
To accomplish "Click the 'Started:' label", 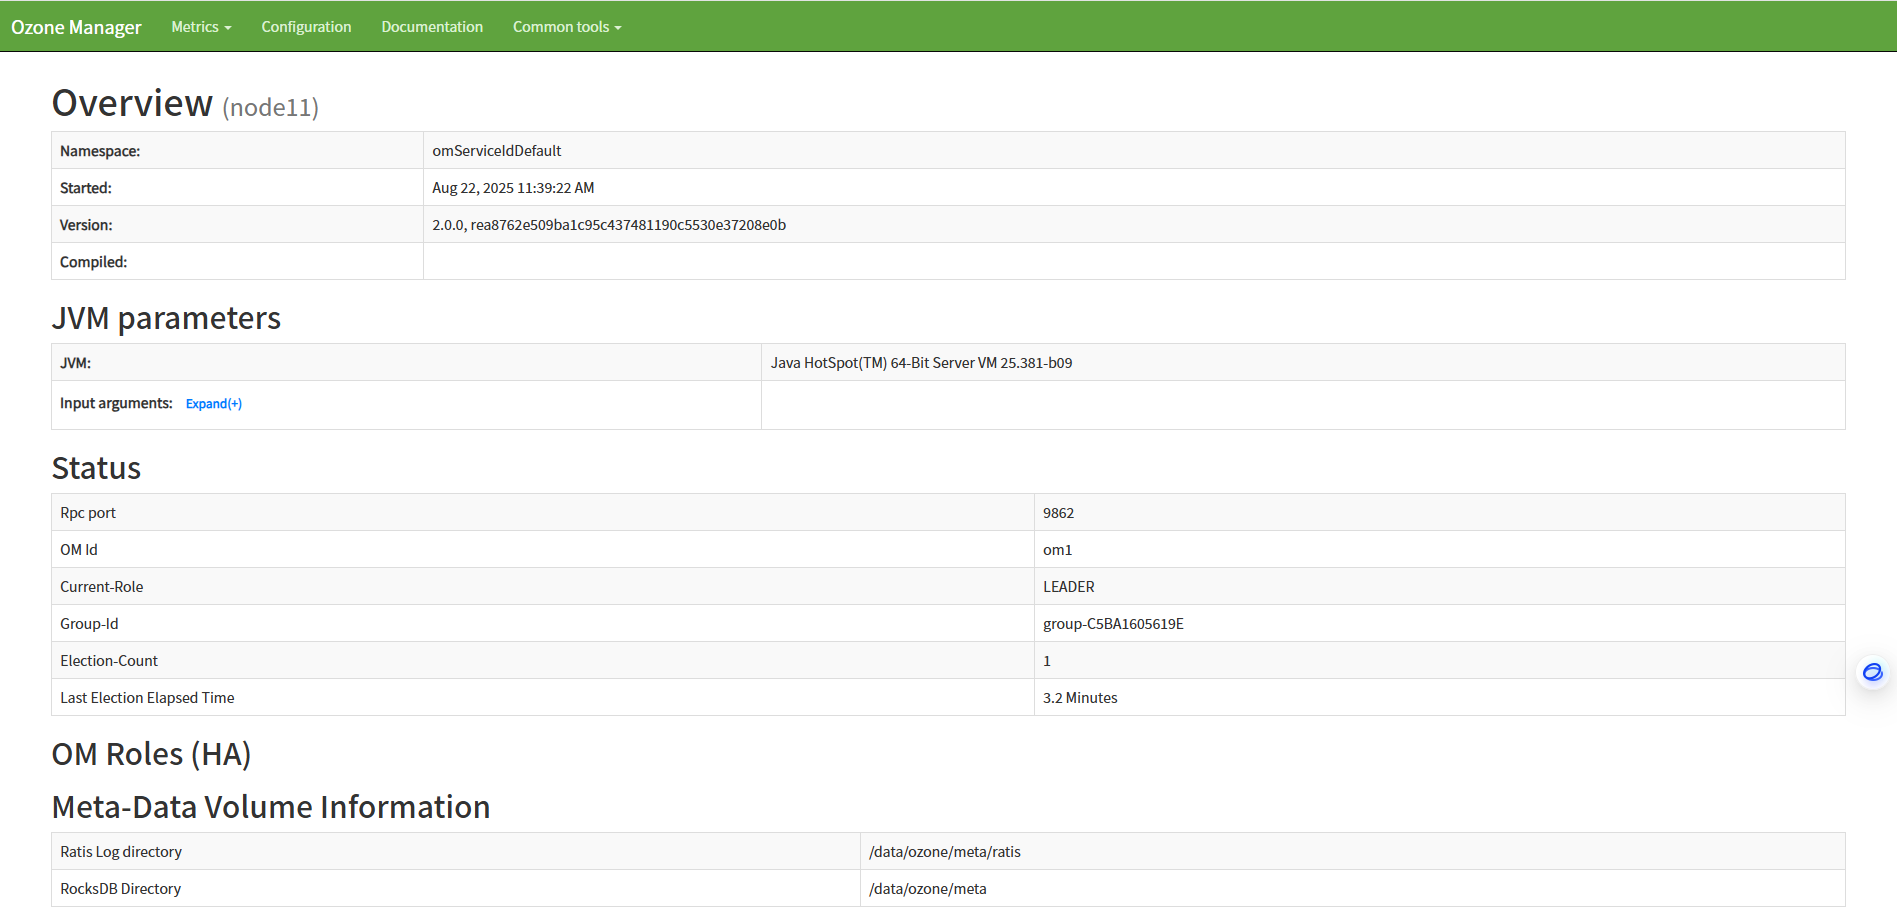I will (x=86, y=188).
